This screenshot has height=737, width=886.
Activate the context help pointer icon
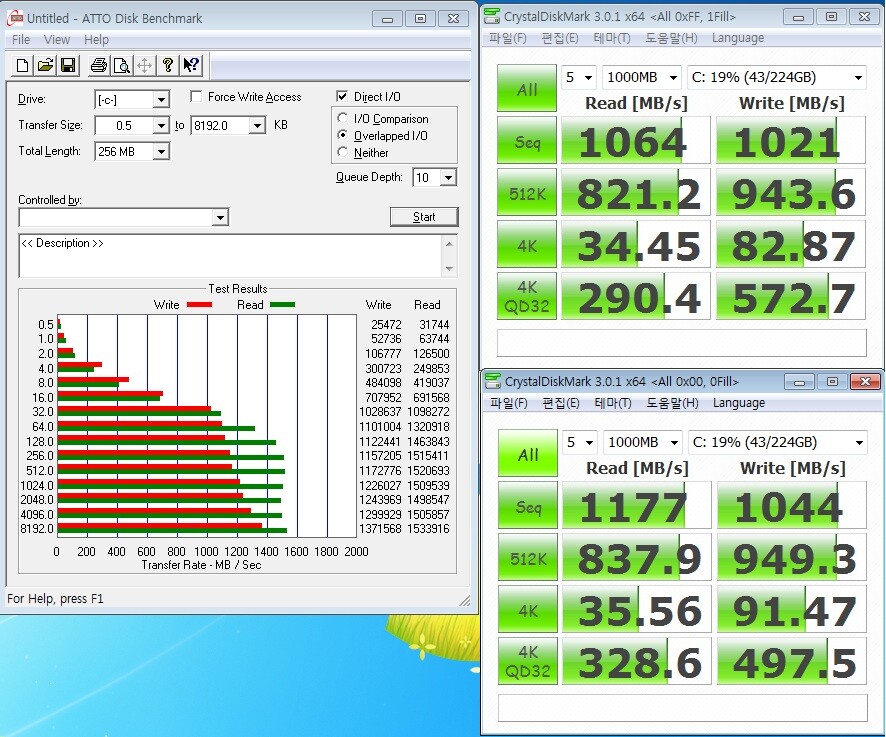click(190, 66)
